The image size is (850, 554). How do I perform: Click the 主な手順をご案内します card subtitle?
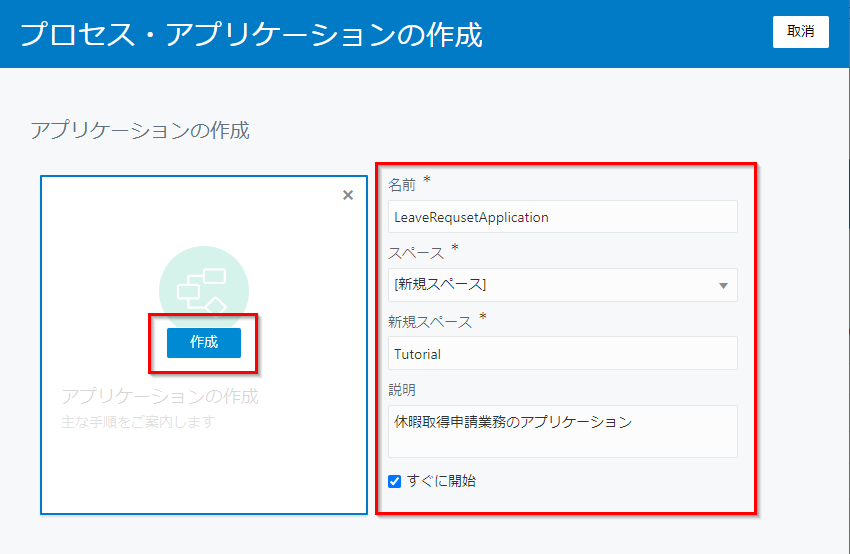138,421
